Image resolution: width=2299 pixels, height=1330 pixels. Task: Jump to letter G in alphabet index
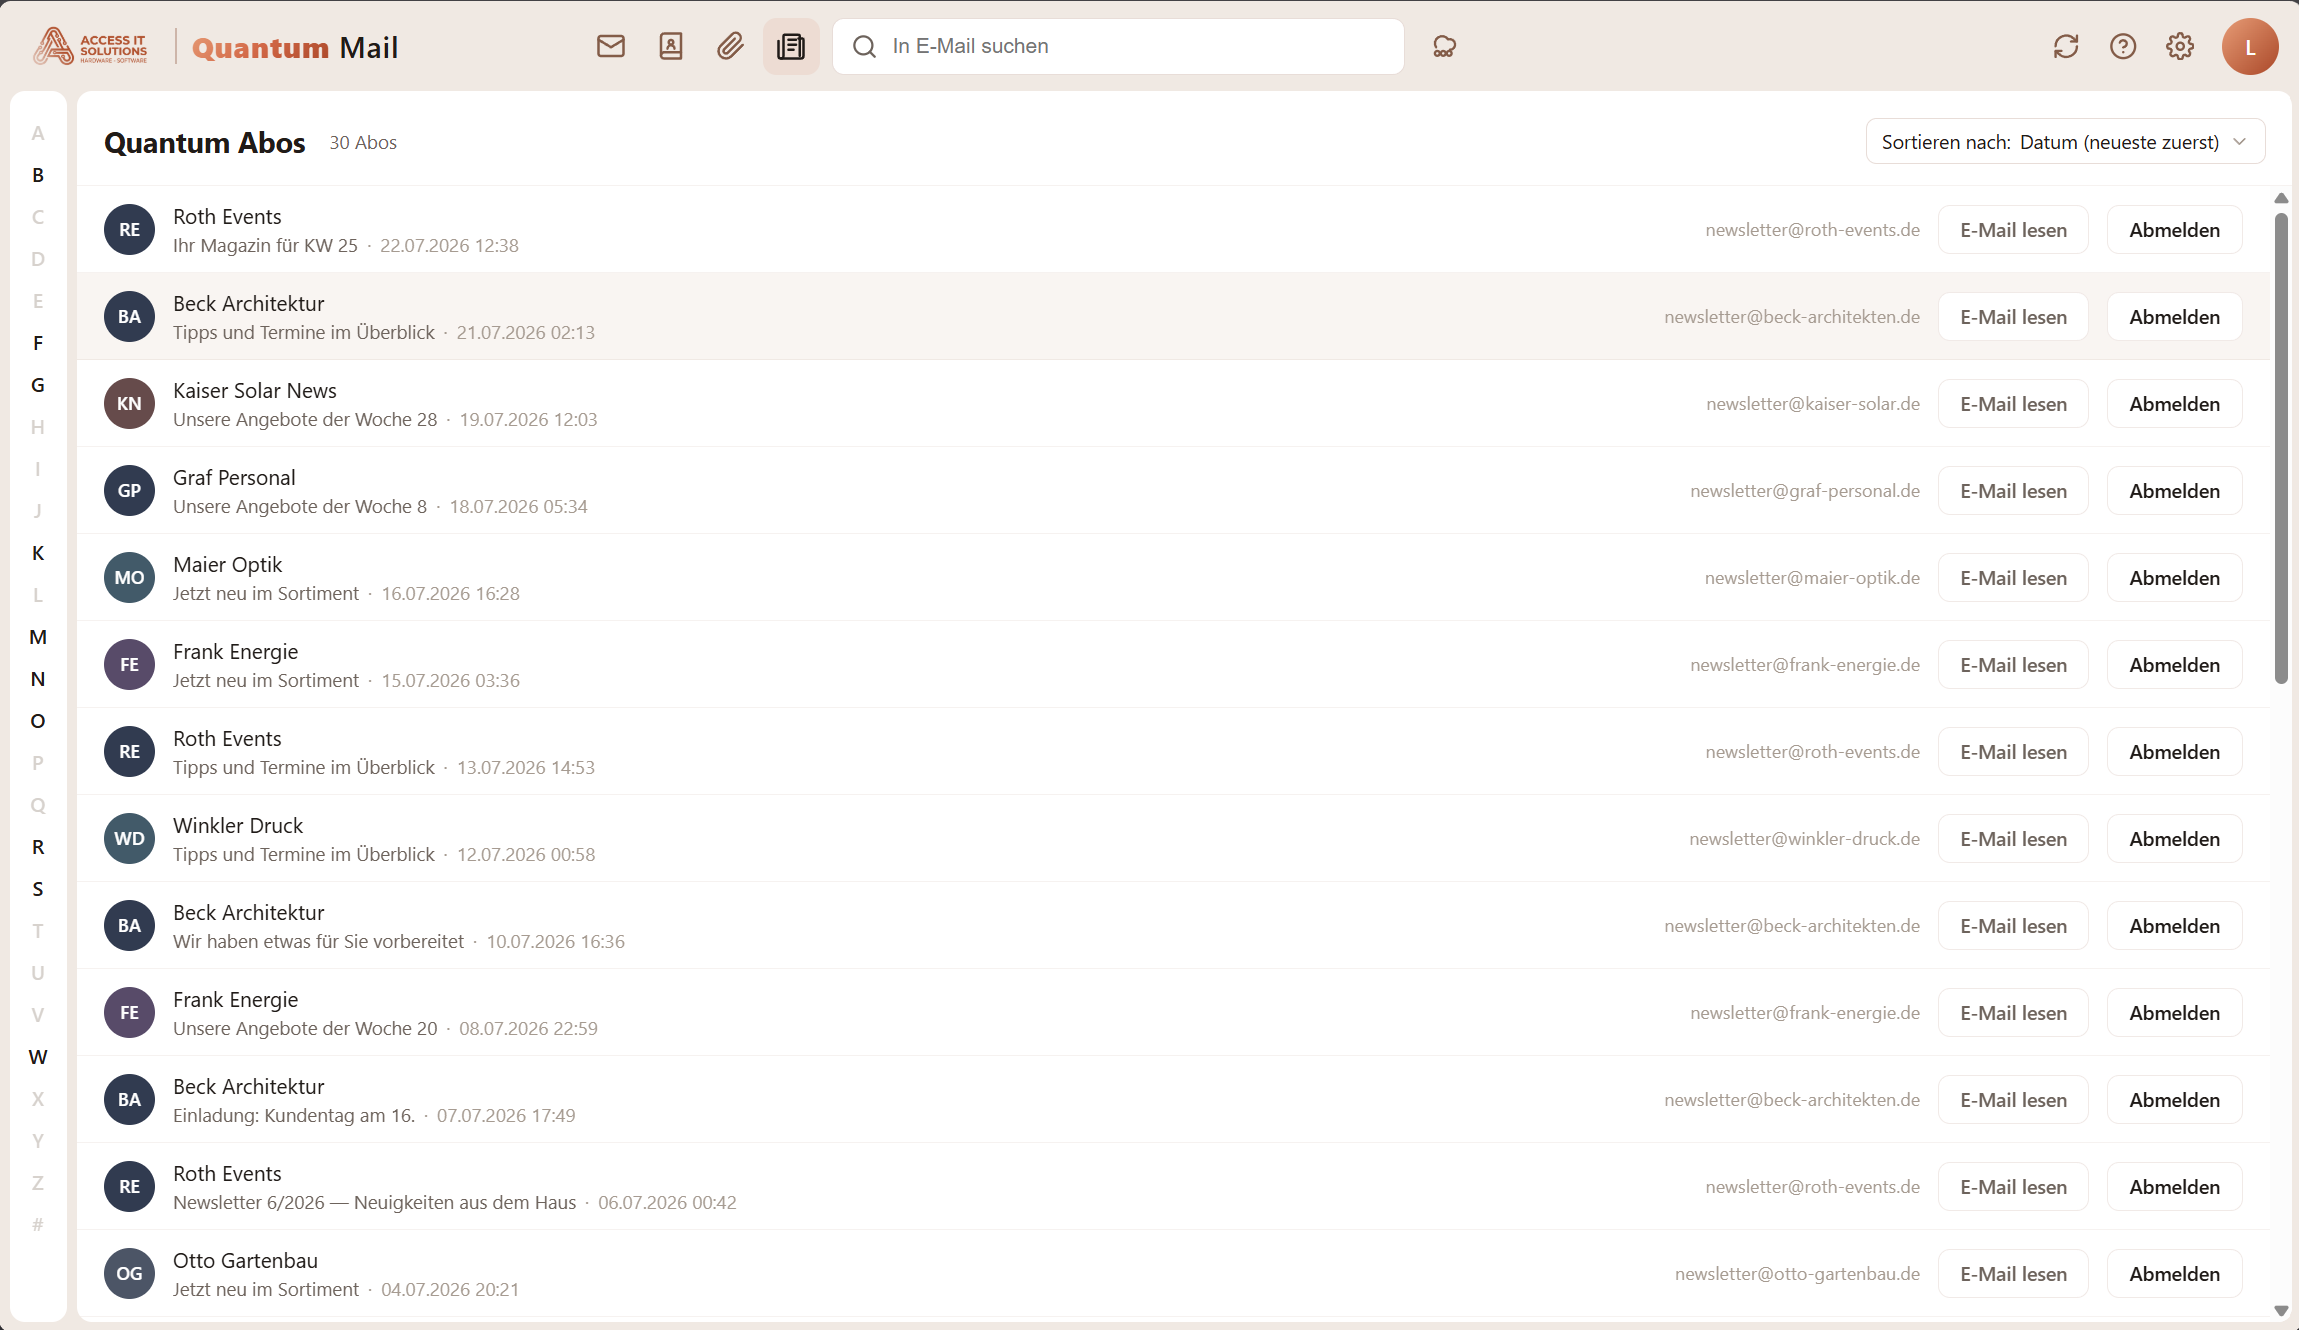click(38, 385)
